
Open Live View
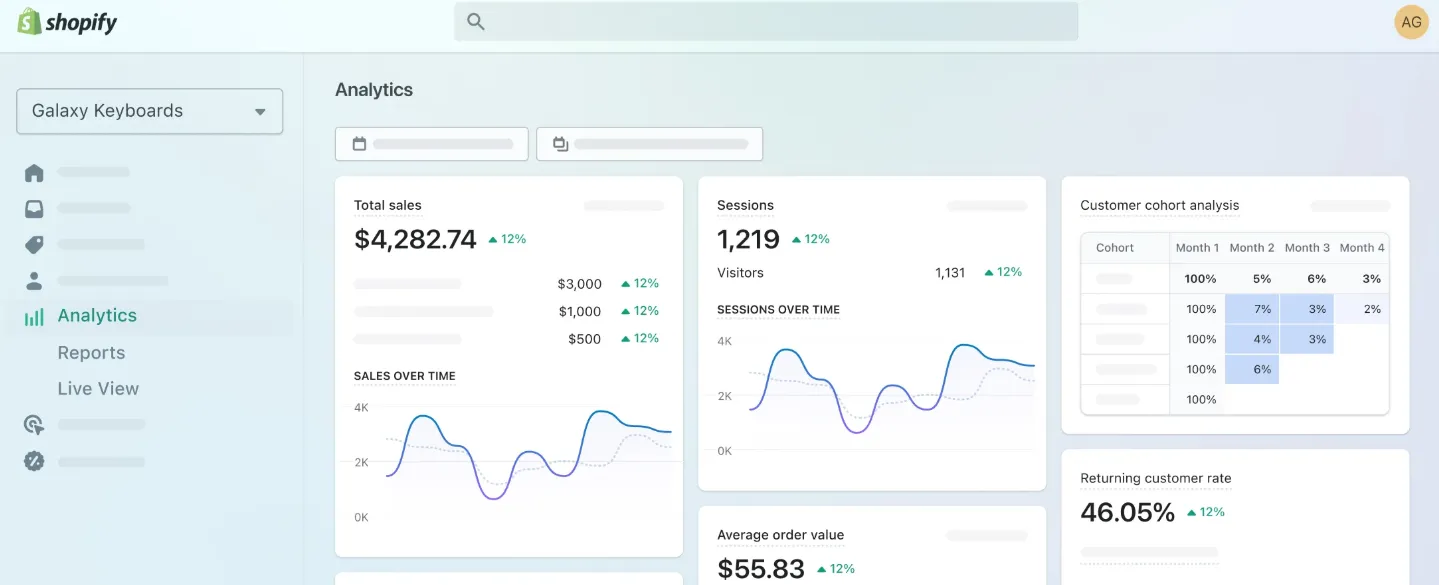pyautogui.click(x=98, y=388)
